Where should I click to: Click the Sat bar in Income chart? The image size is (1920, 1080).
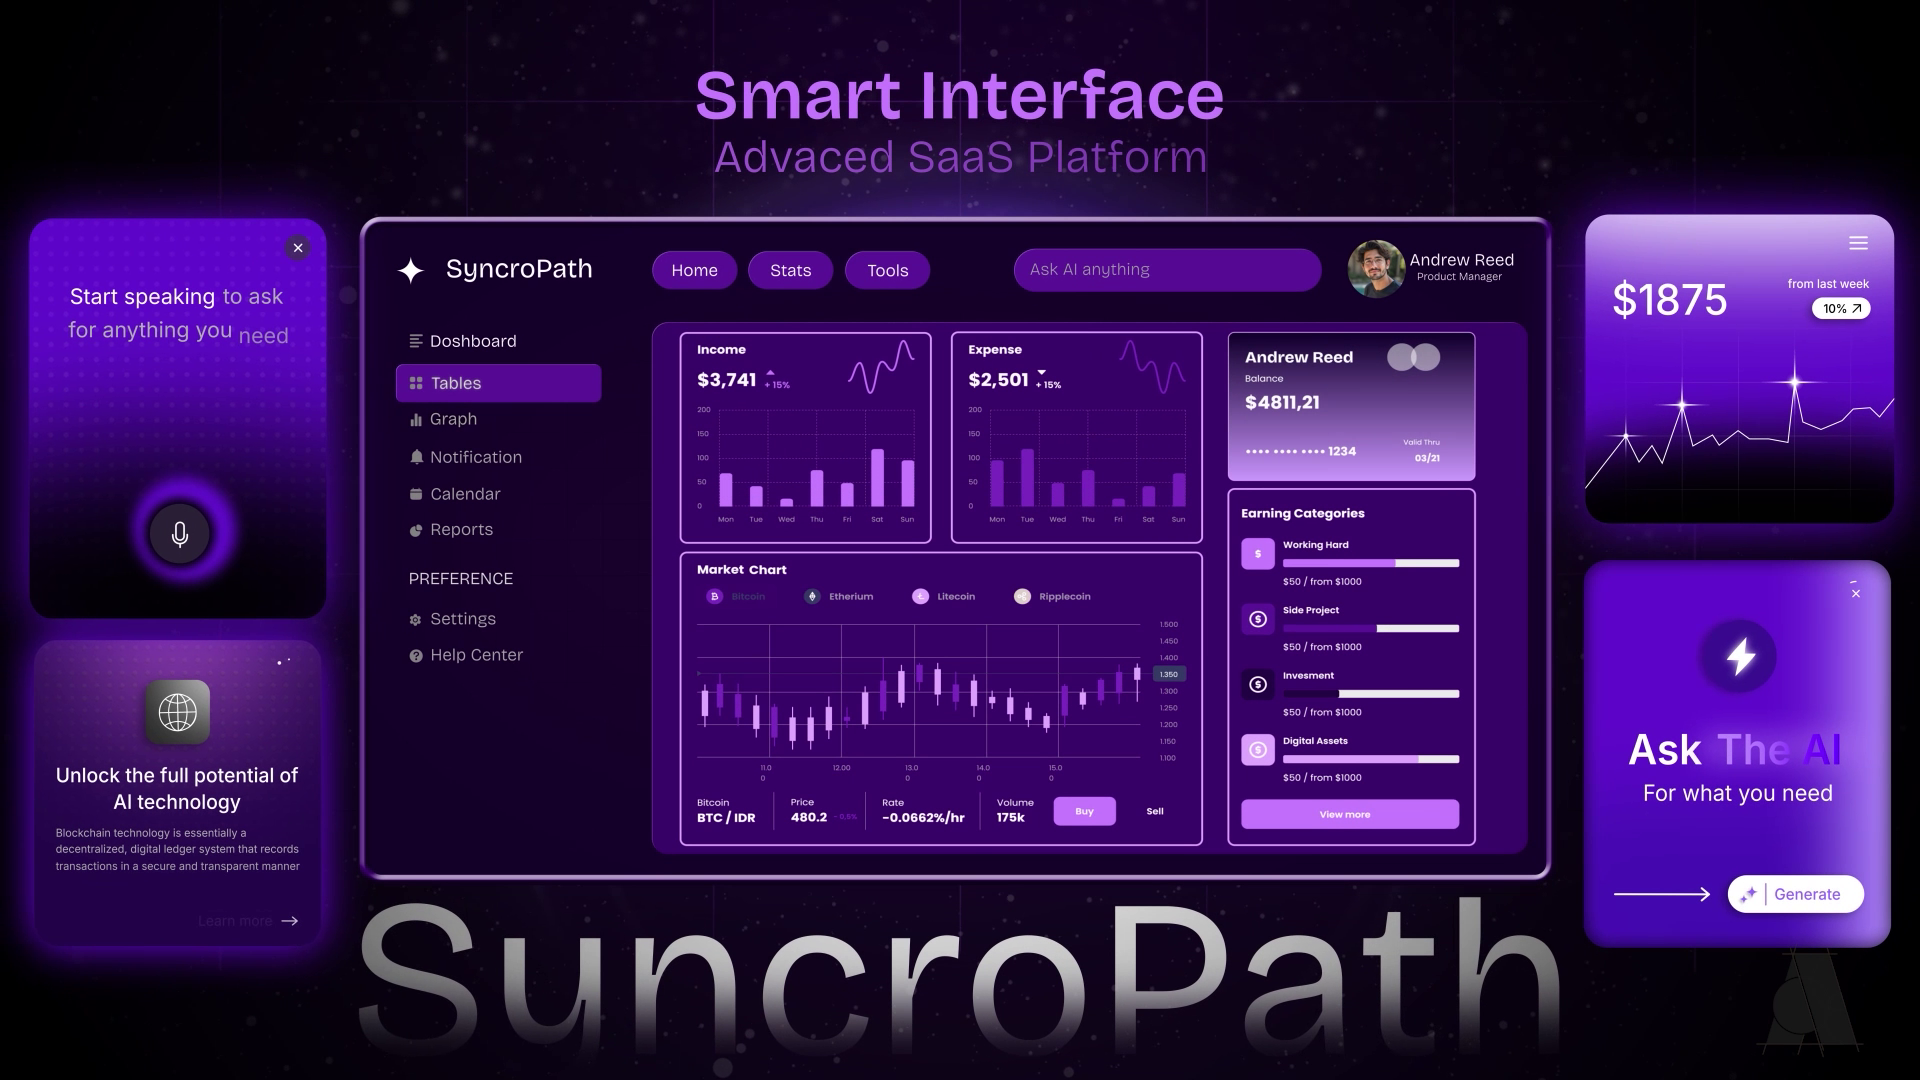pyautogui.click(x=877, y=478)
